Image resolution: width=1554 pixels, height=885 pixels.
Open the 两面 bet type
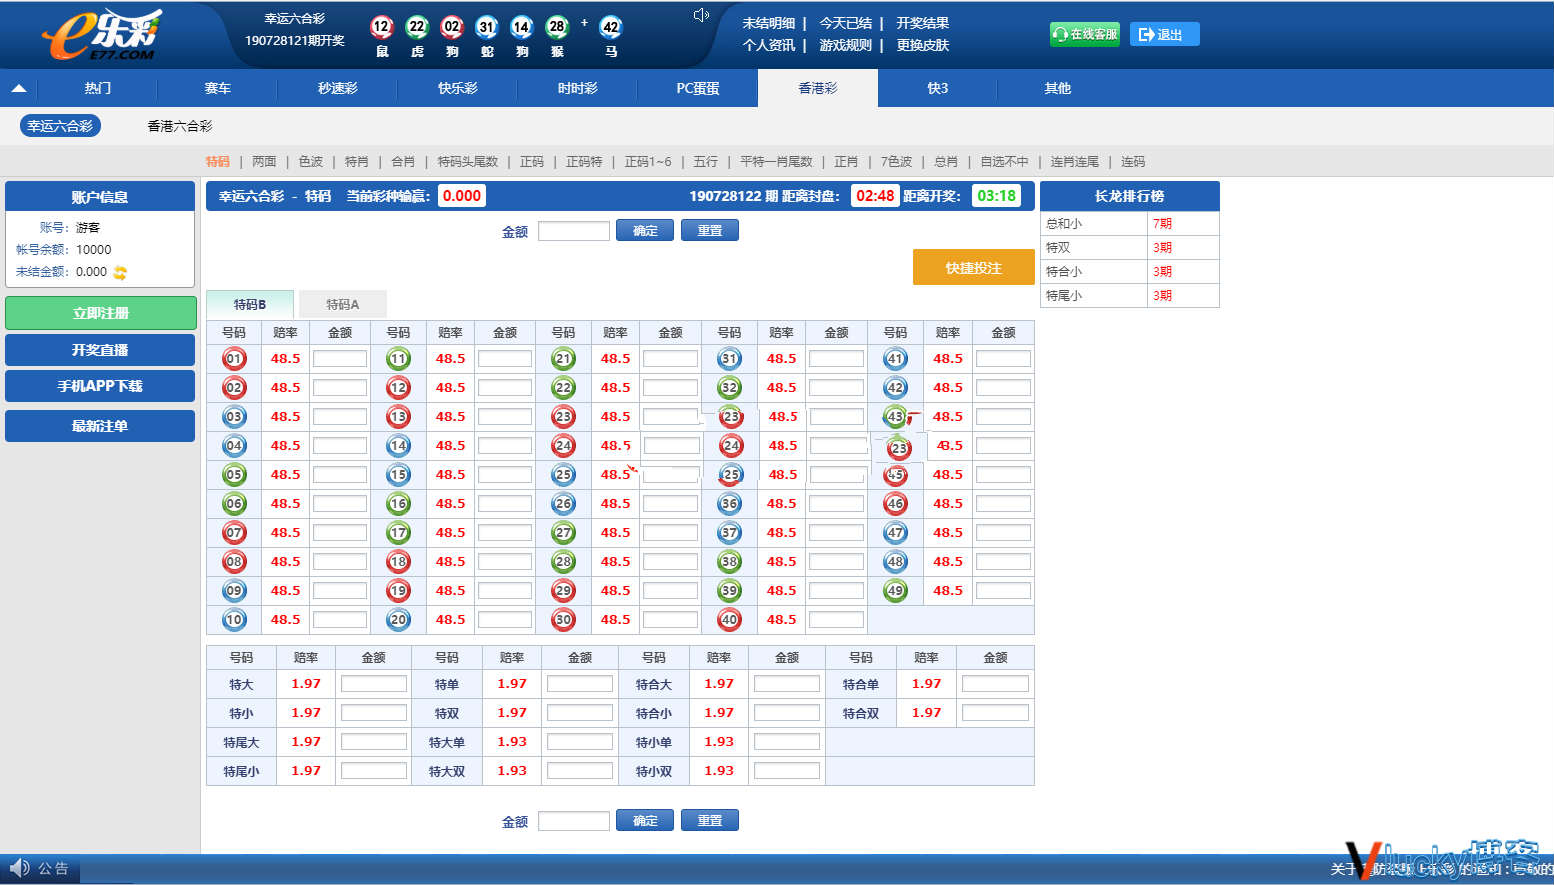click(x=264, y=161)
